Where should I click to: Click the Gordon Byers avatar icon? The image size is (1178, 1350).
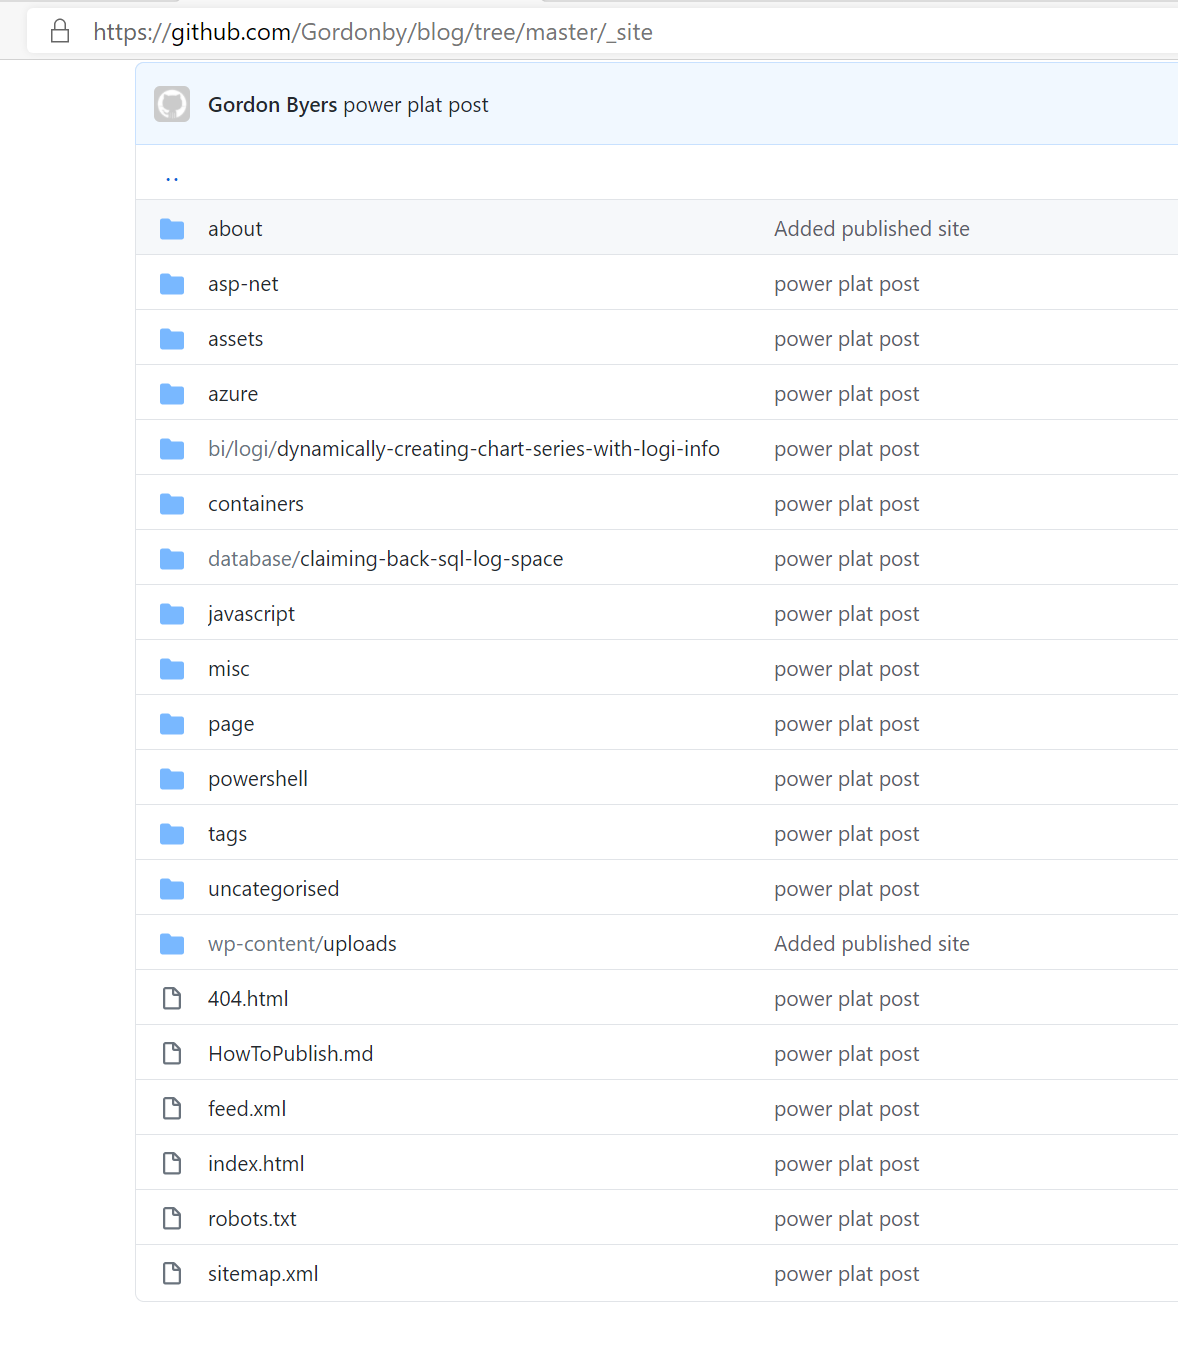(x=172, y=104)
